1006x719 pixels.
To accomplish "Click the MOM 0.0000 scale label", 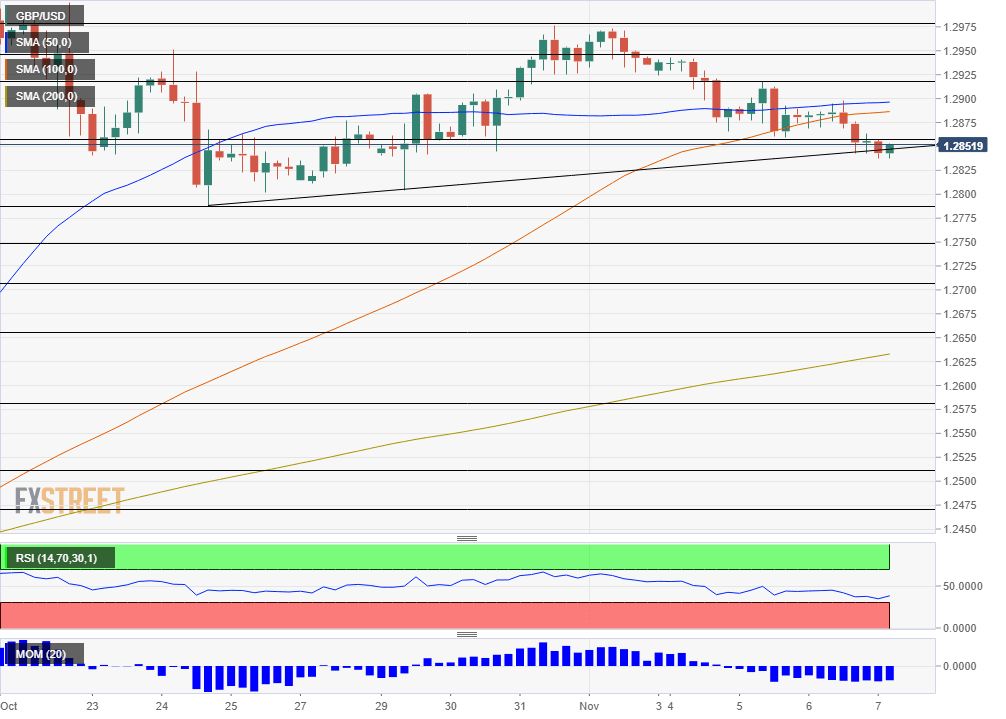I will pyautogui.click(x=960, y=666).
